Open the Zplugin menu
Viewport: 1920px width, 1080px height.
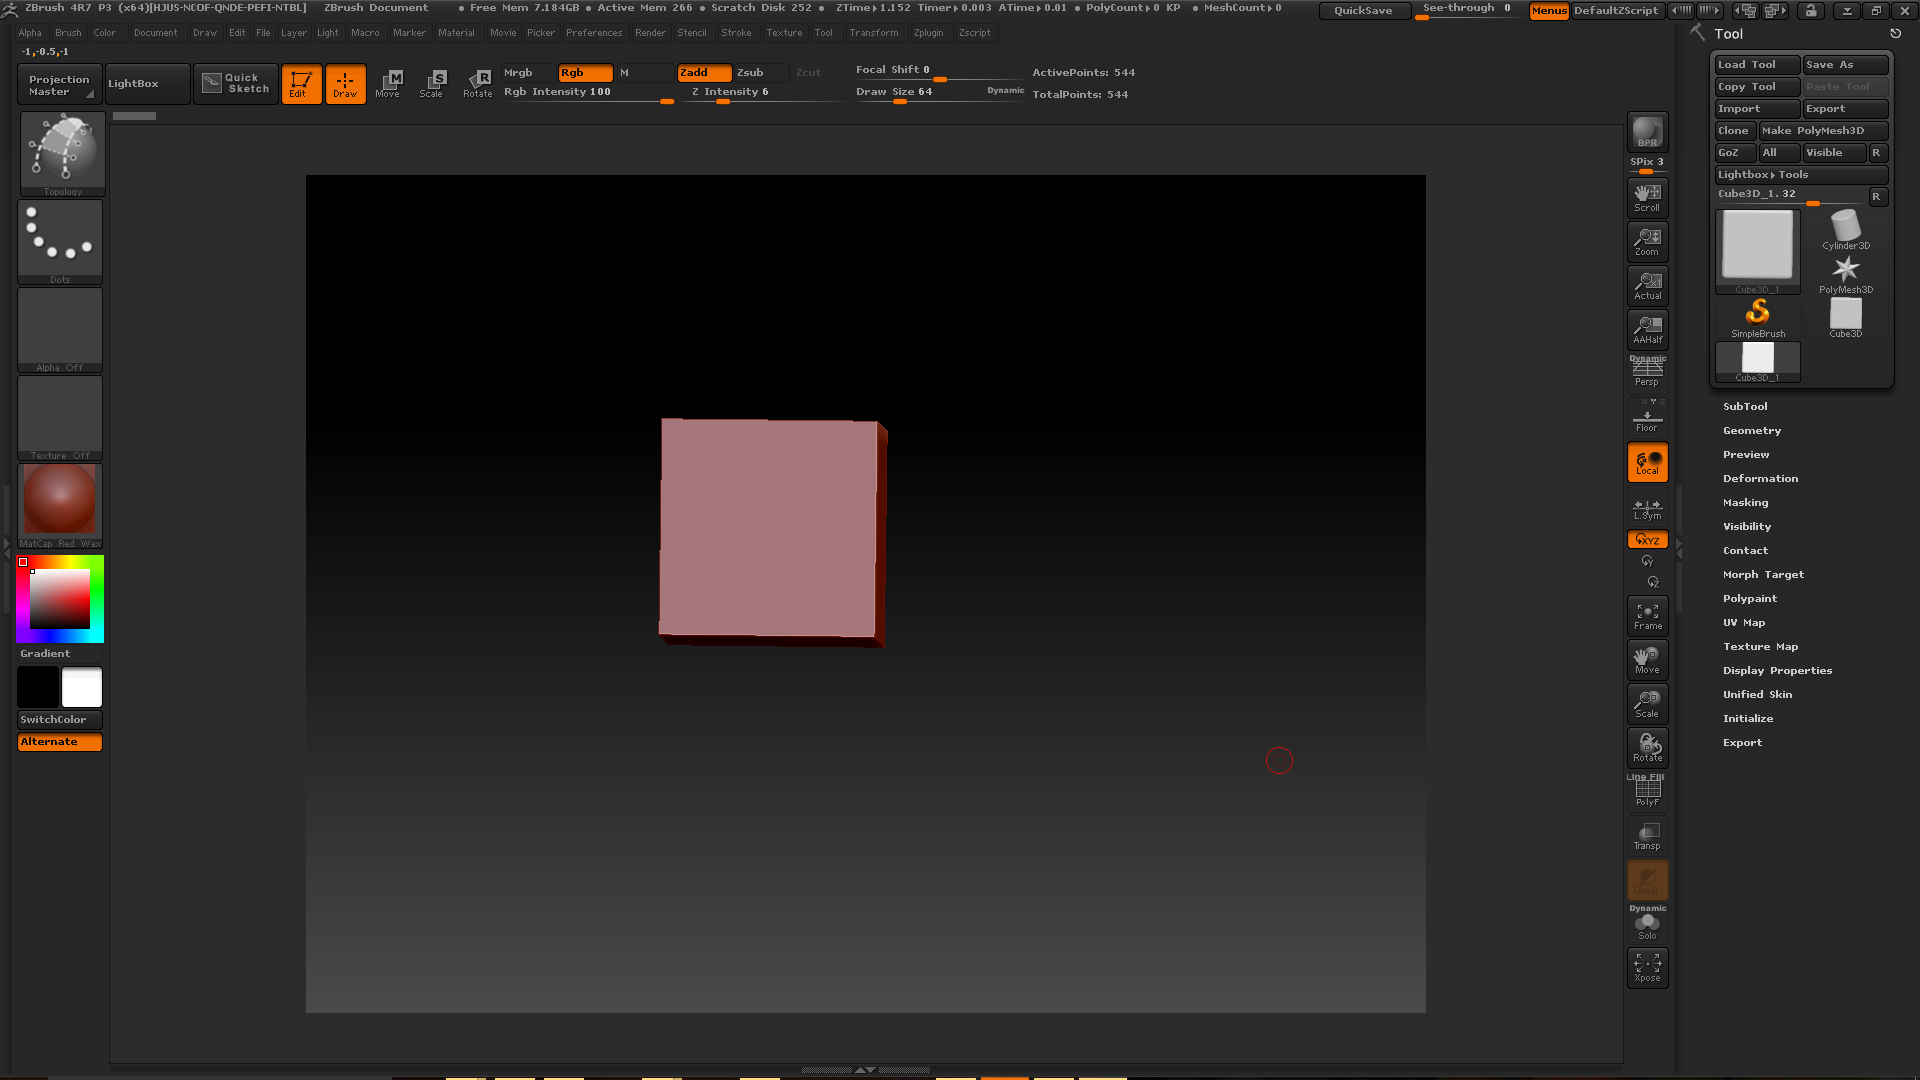coord(928,33)
